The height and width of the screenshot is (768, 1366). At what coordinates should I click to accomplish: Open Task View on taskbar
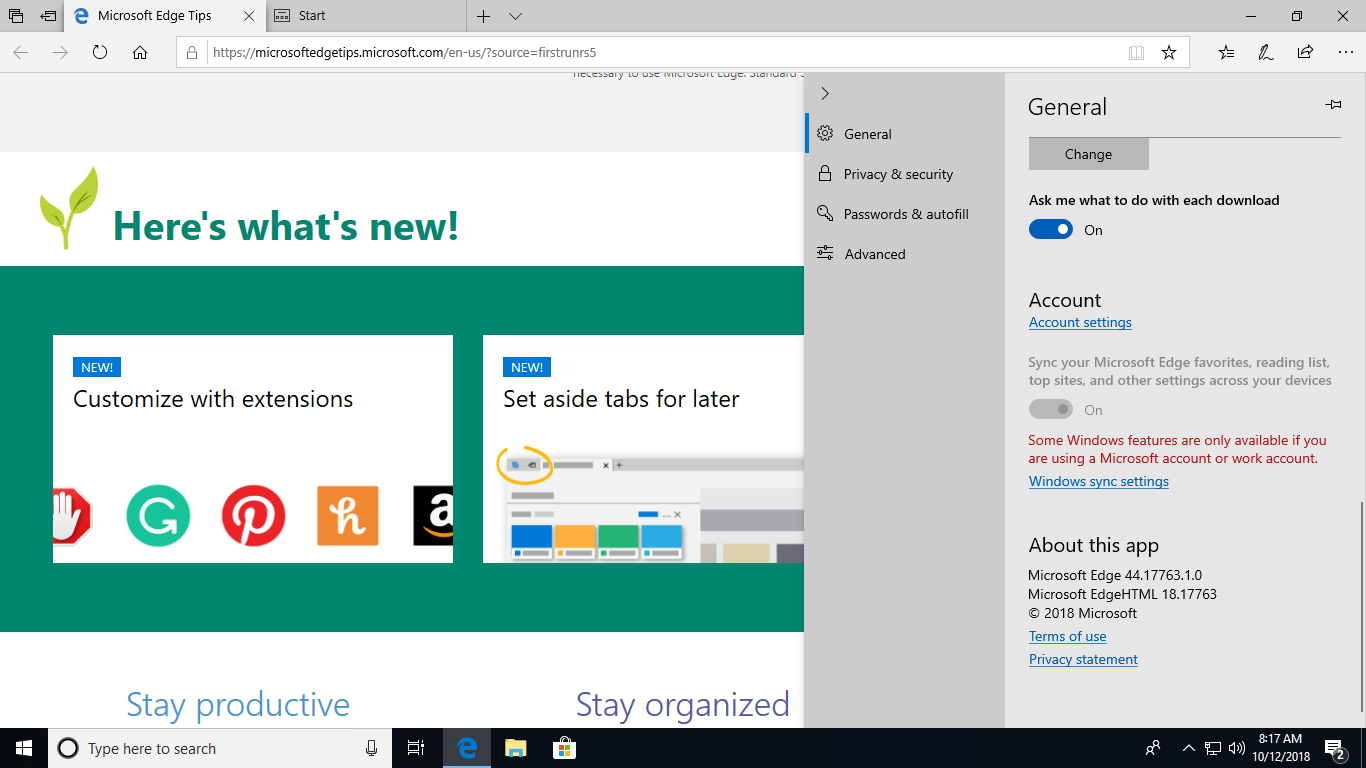pos(416,748)
